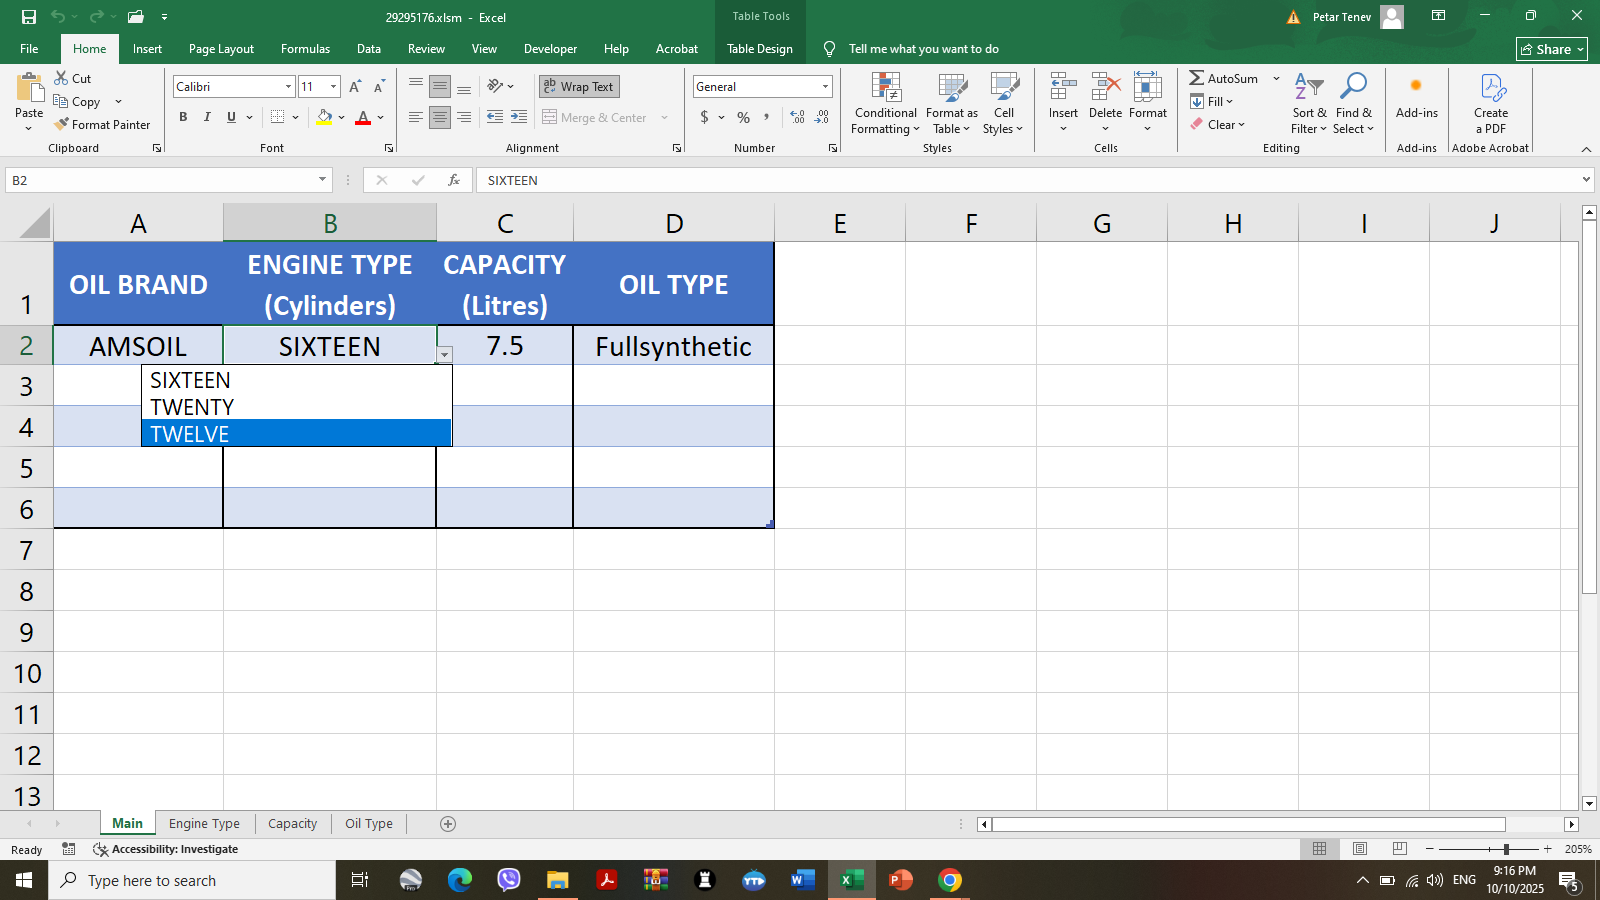This screenshot has width=1600, height=900.
Task: Click the Increase Decimal icon
Action: (797, 117)
